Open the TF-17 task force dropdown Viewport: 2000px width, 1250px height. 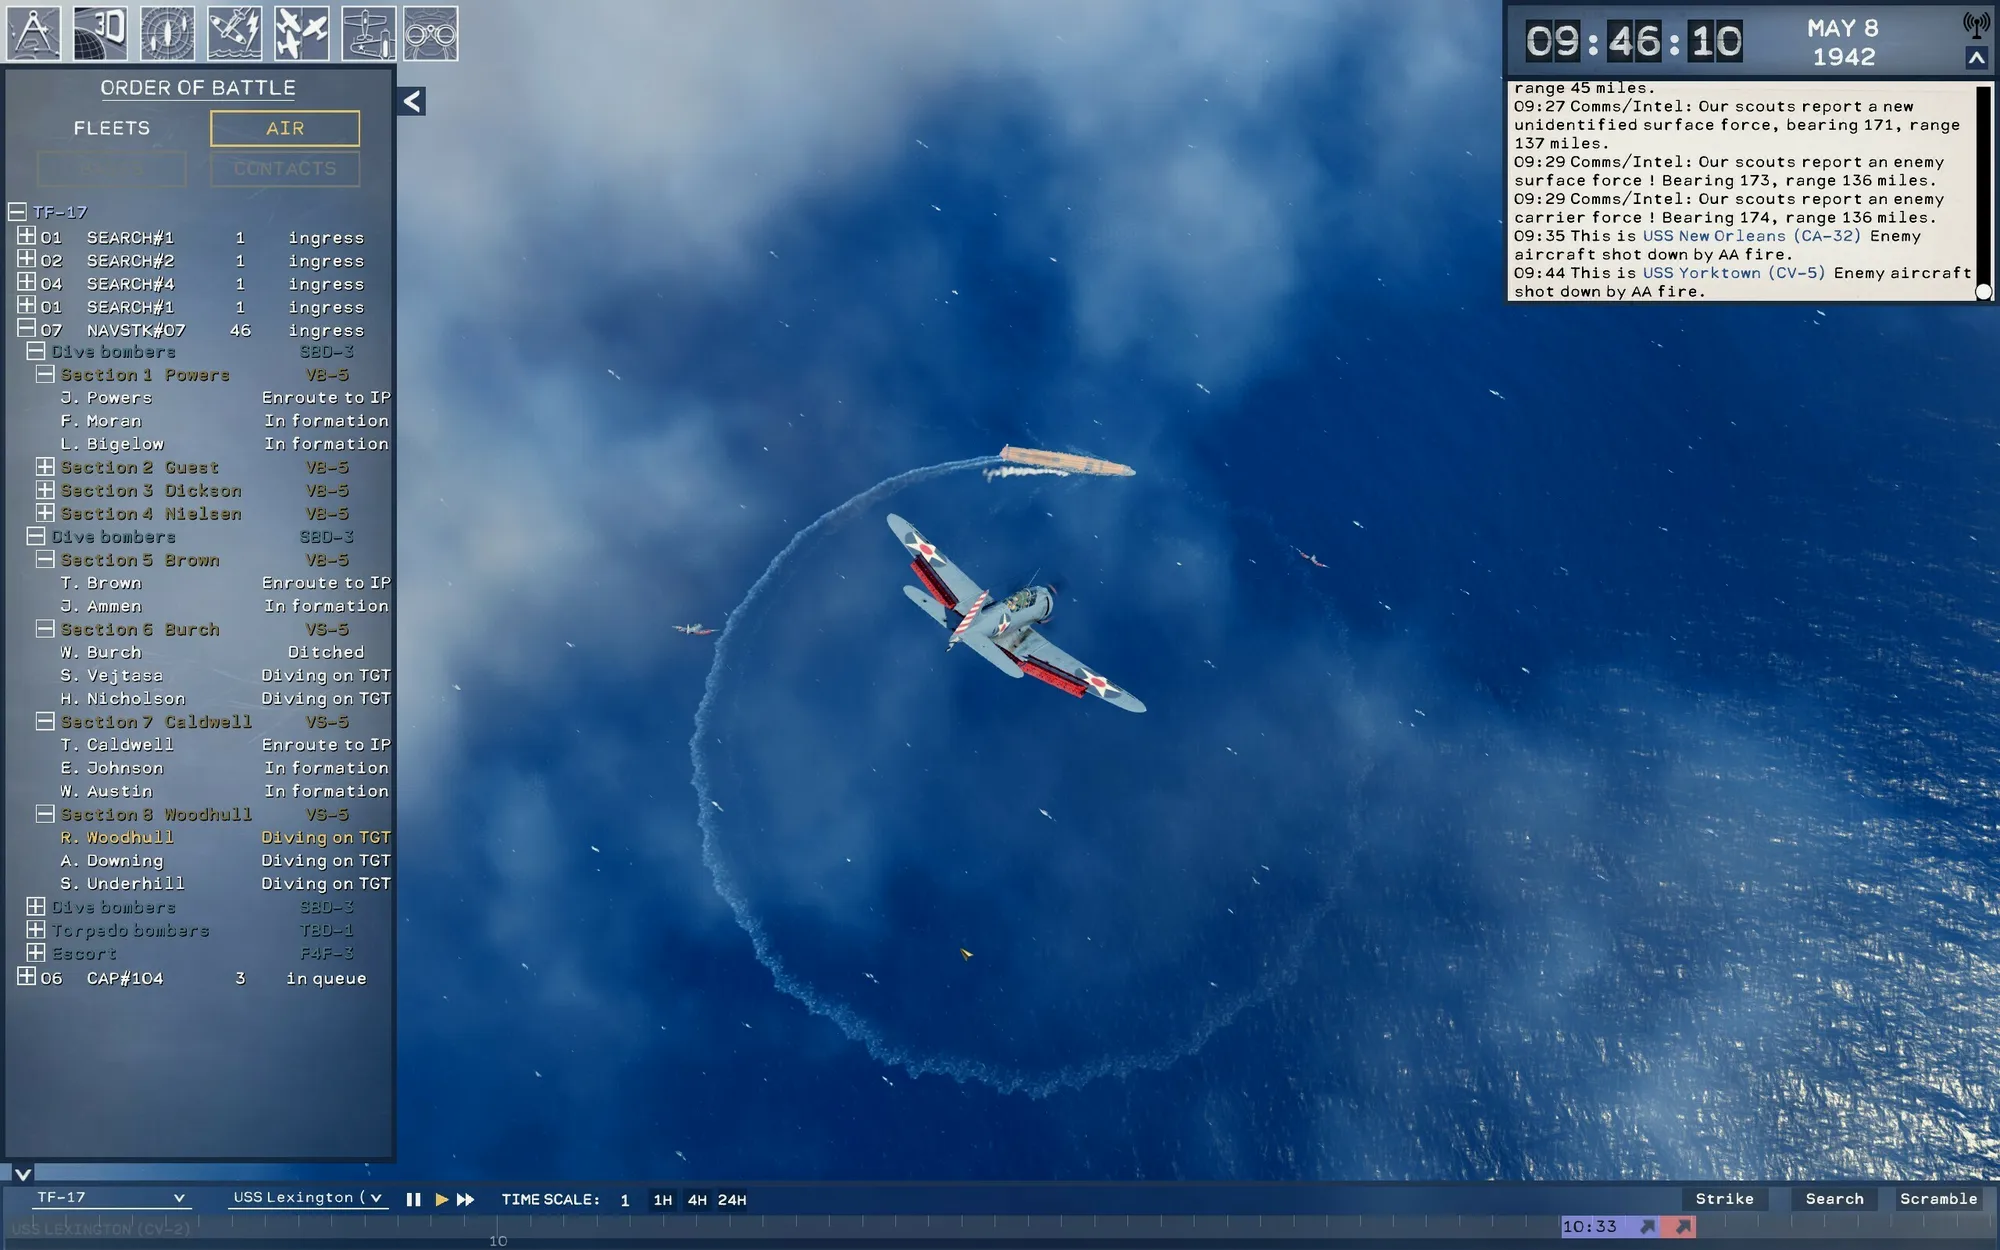[110, 1197]
